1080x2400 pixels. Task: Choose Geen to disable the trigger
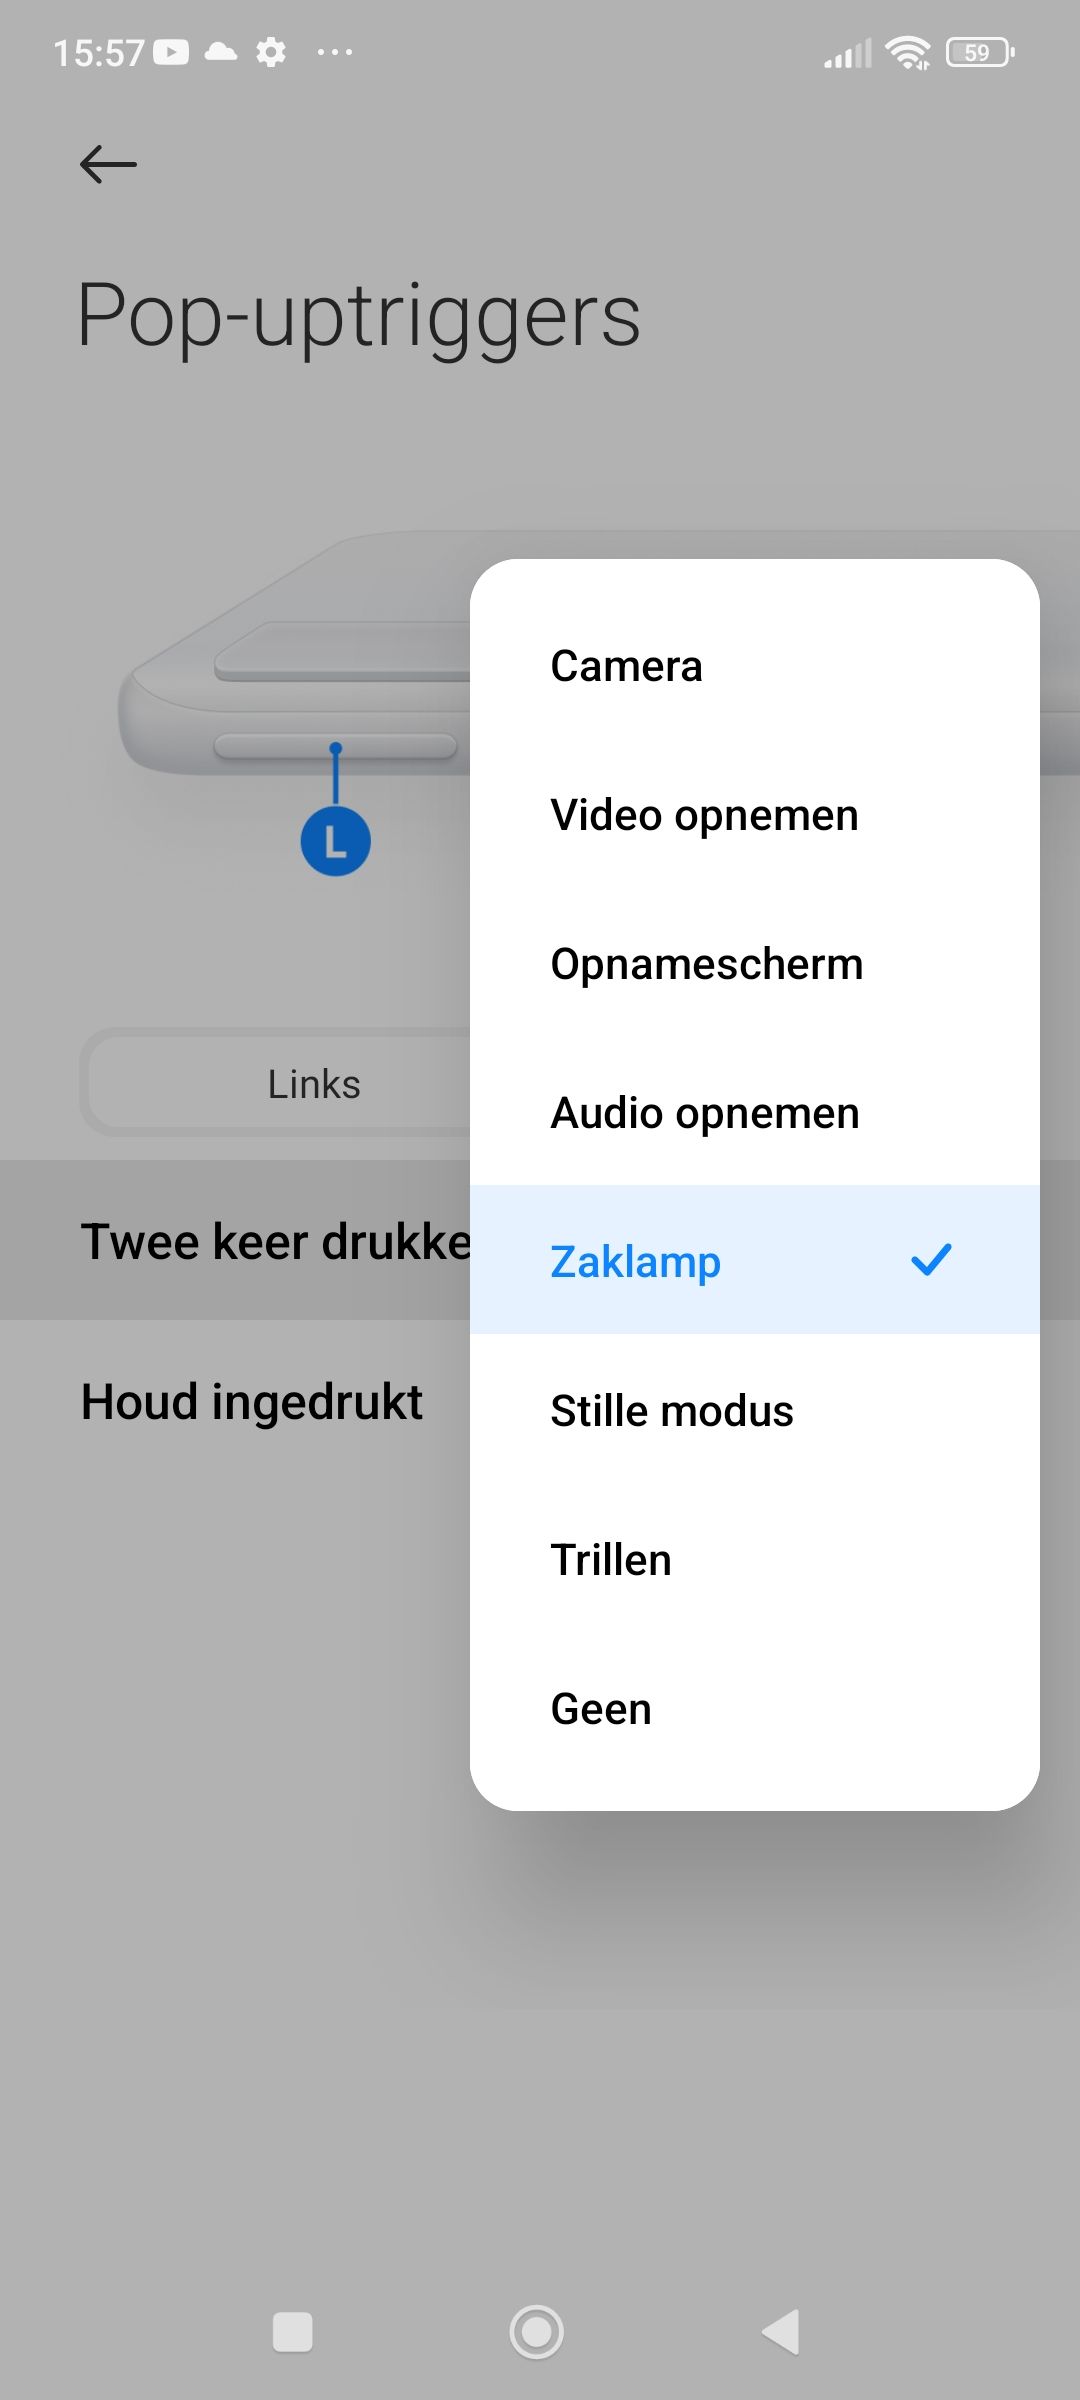tap(755, 1708)
